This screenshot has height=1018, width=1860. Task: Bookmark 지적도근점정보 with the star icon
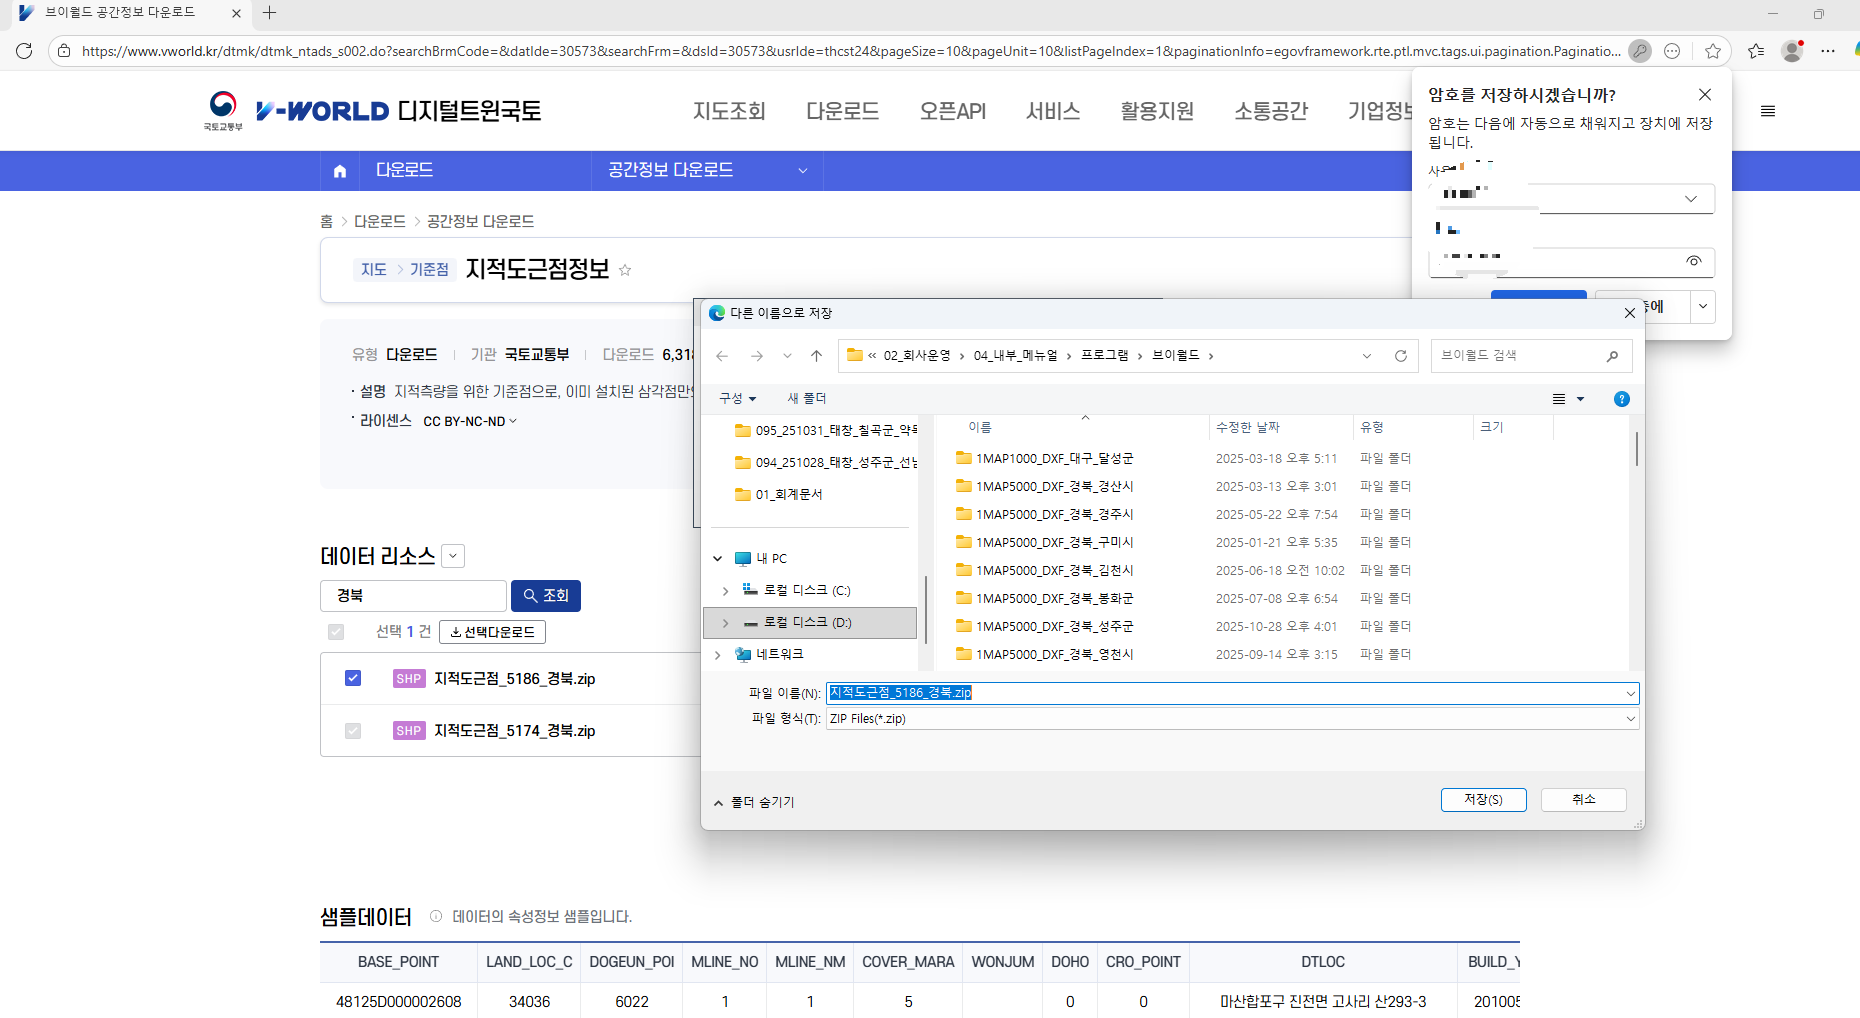click(x=625, y=270)
